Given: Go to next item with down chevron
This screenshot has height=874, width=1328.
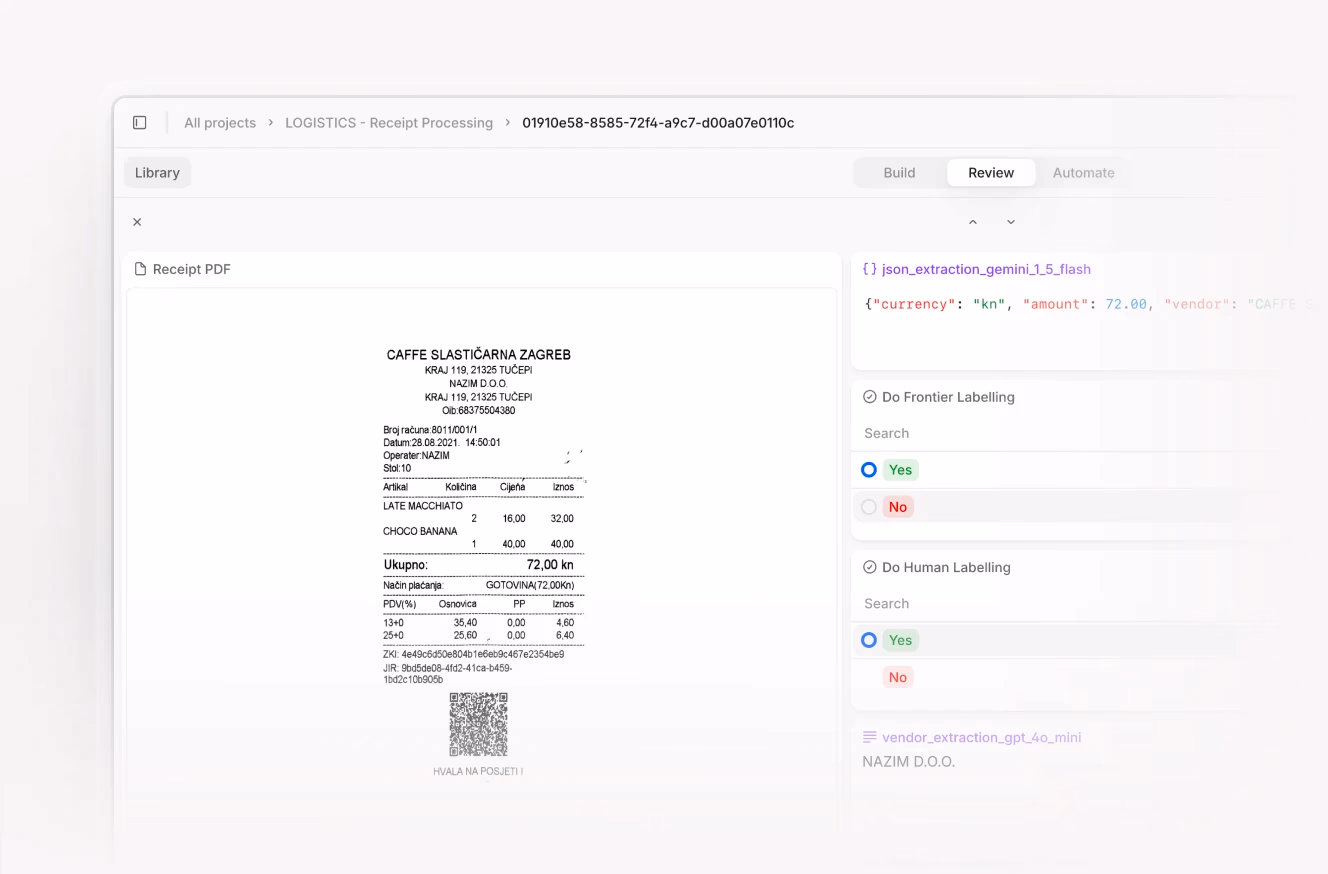Looking at the screenshot, I should pos(1011,222).
